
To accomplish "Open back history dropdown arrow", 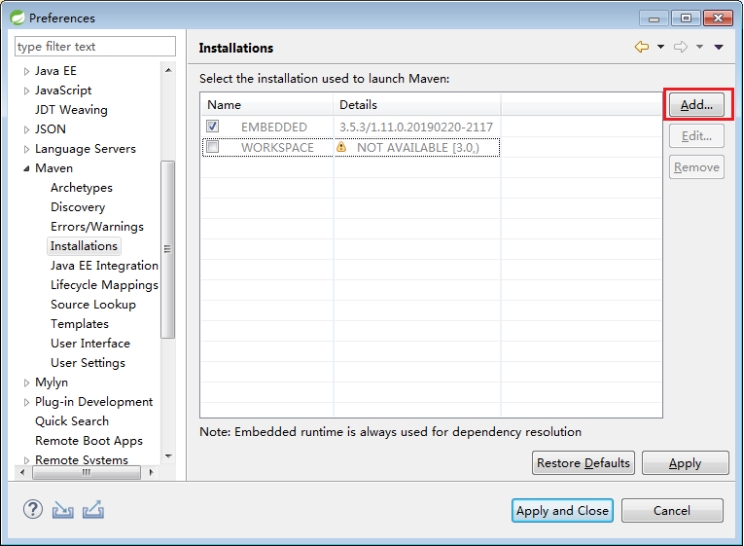I will (660, 46).
